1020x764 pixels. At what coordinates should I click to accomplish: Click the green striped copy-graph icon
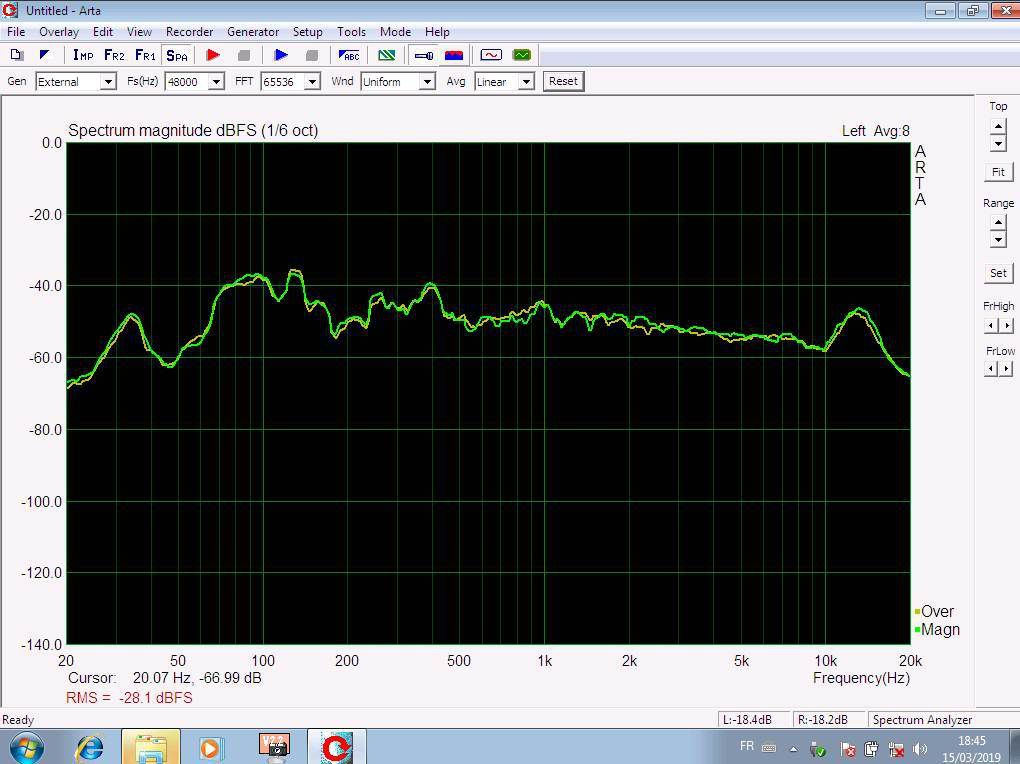387,55
